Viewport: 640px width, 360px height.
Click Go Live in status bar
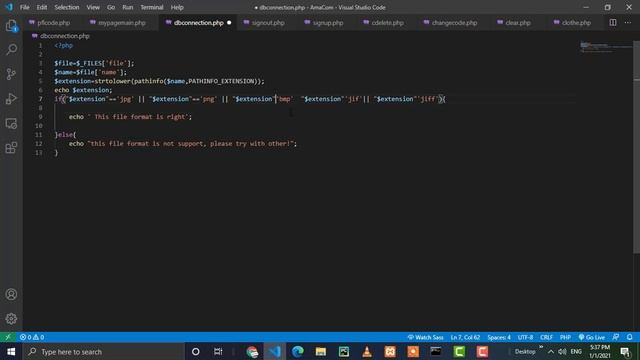592,337
